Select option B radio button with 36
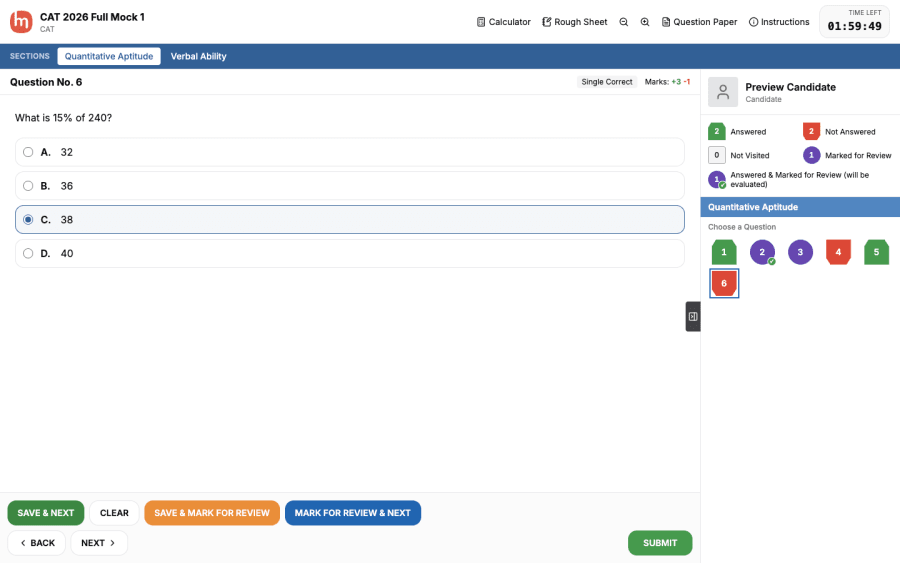This screenshot has height=563, width=900. pos(28,186)
